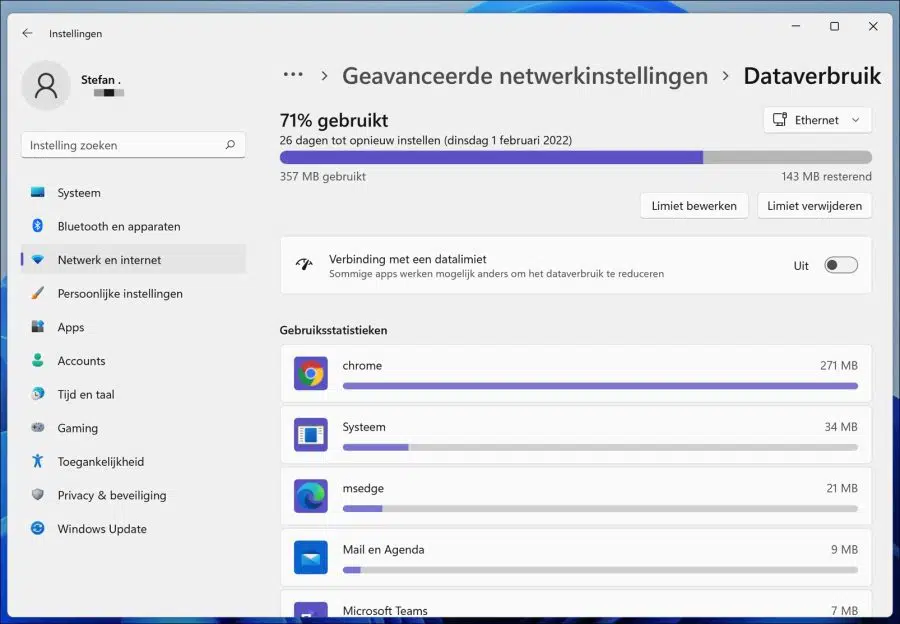Click the 21 MB msedge value
This screenshot has width=900, height=624.
[842, 488]
